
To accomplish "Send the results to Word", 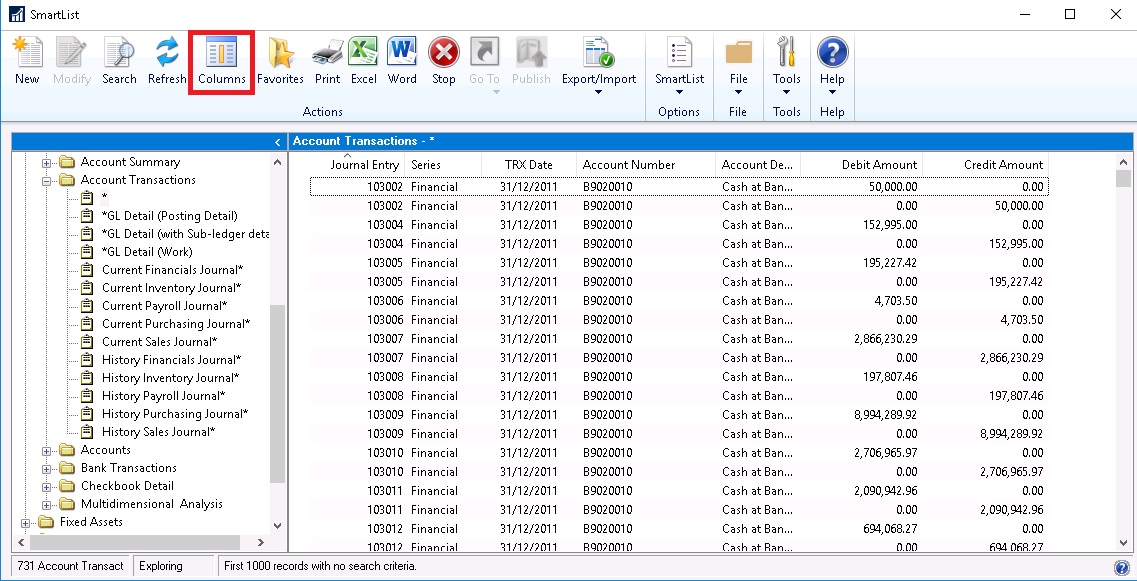I will 401,60.
